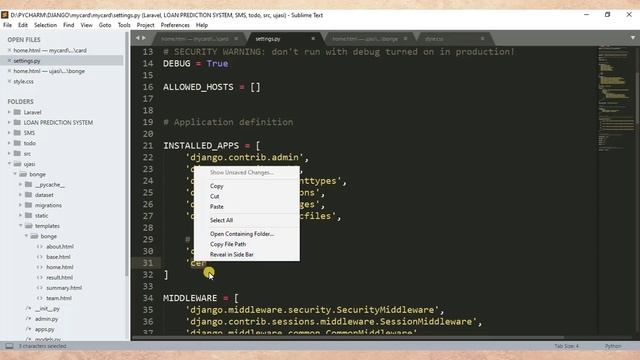640x360 pixels.
Task: Open result.html in the side bar
Action: [60, 278]
